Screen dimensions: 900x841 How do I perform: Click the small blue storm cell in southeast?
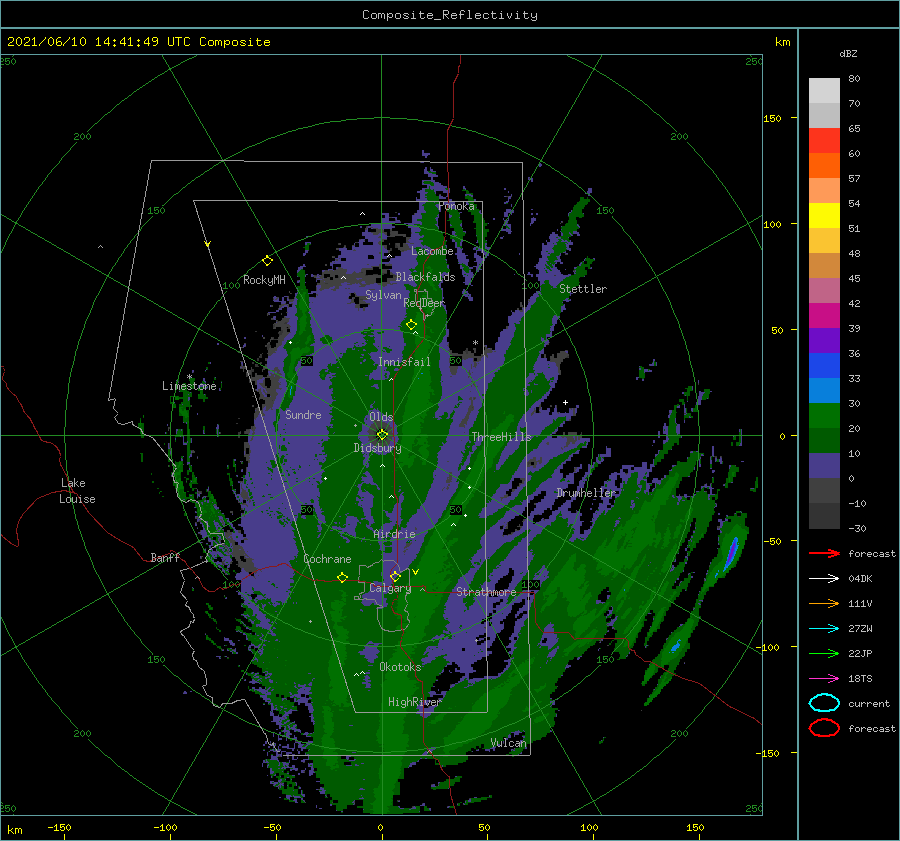point(676,646)
